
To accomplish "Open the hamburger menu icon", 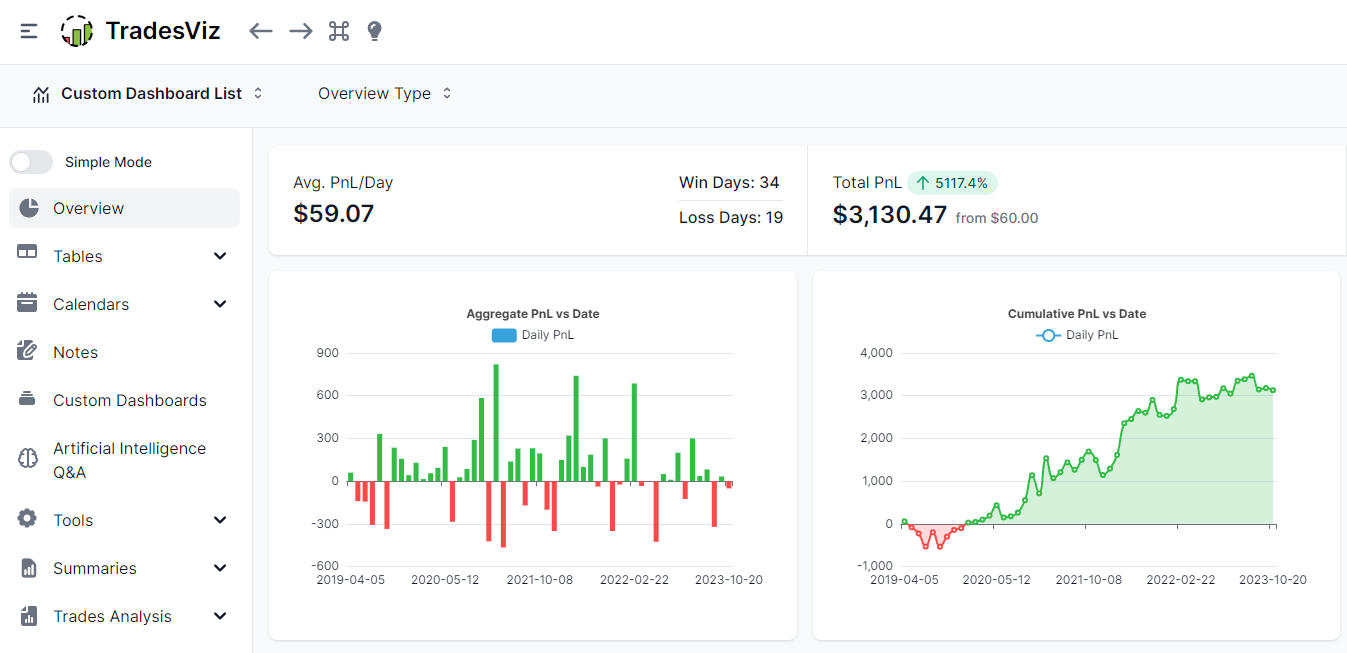I will [29, 31].
